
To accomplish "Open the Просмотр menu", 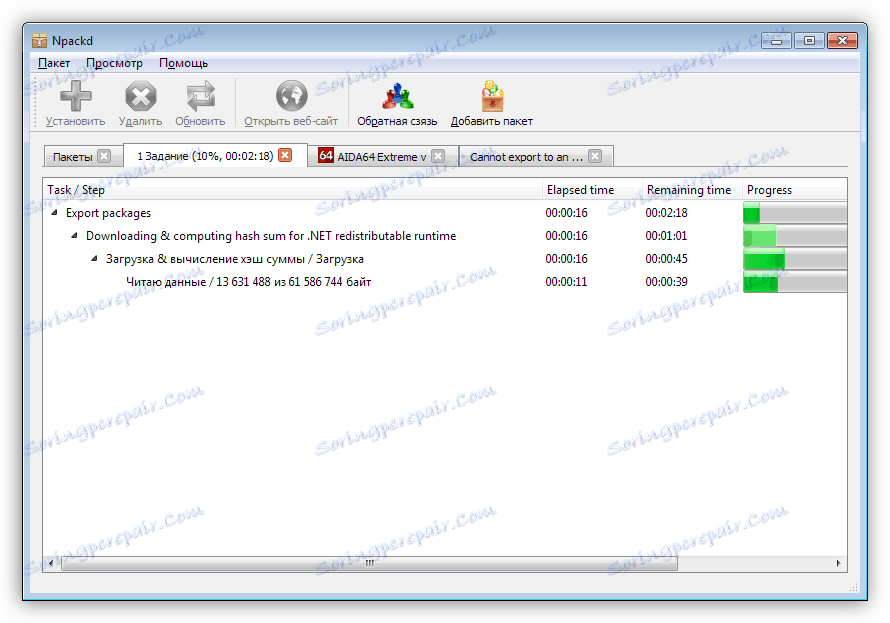I will [x=115, y=63].
